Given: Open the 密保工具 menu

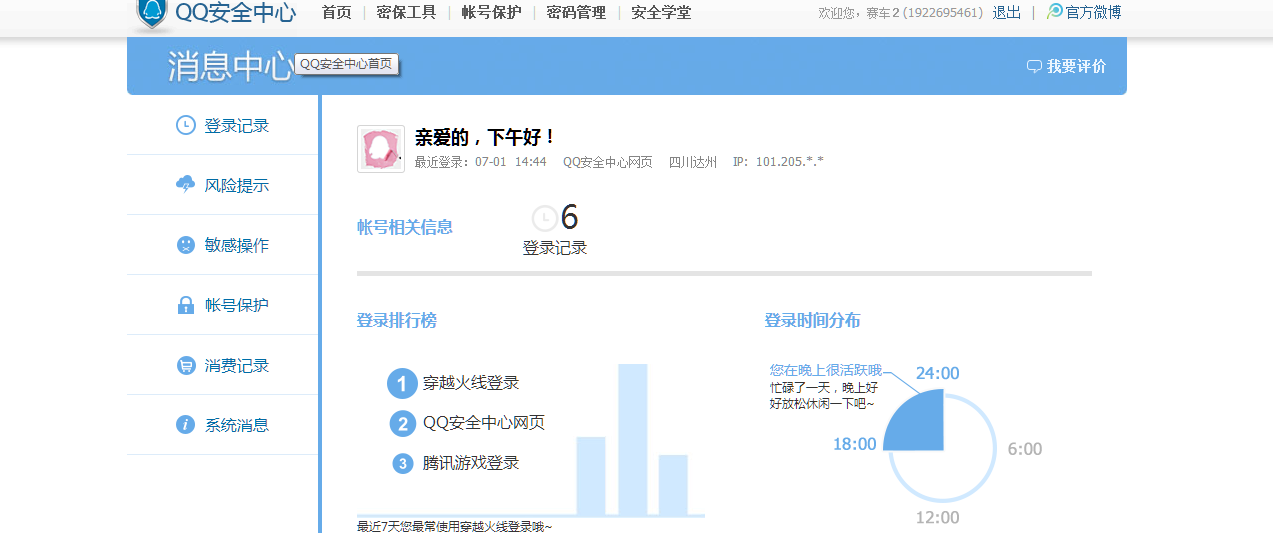Looking at the screenshot, I should [x=406, y=12].
